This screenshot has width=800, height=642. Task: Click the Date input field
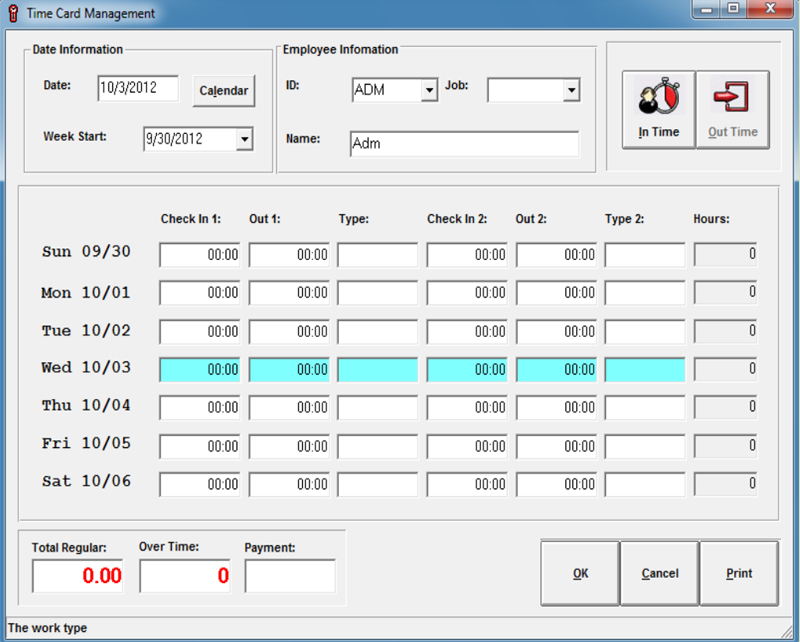138,88
